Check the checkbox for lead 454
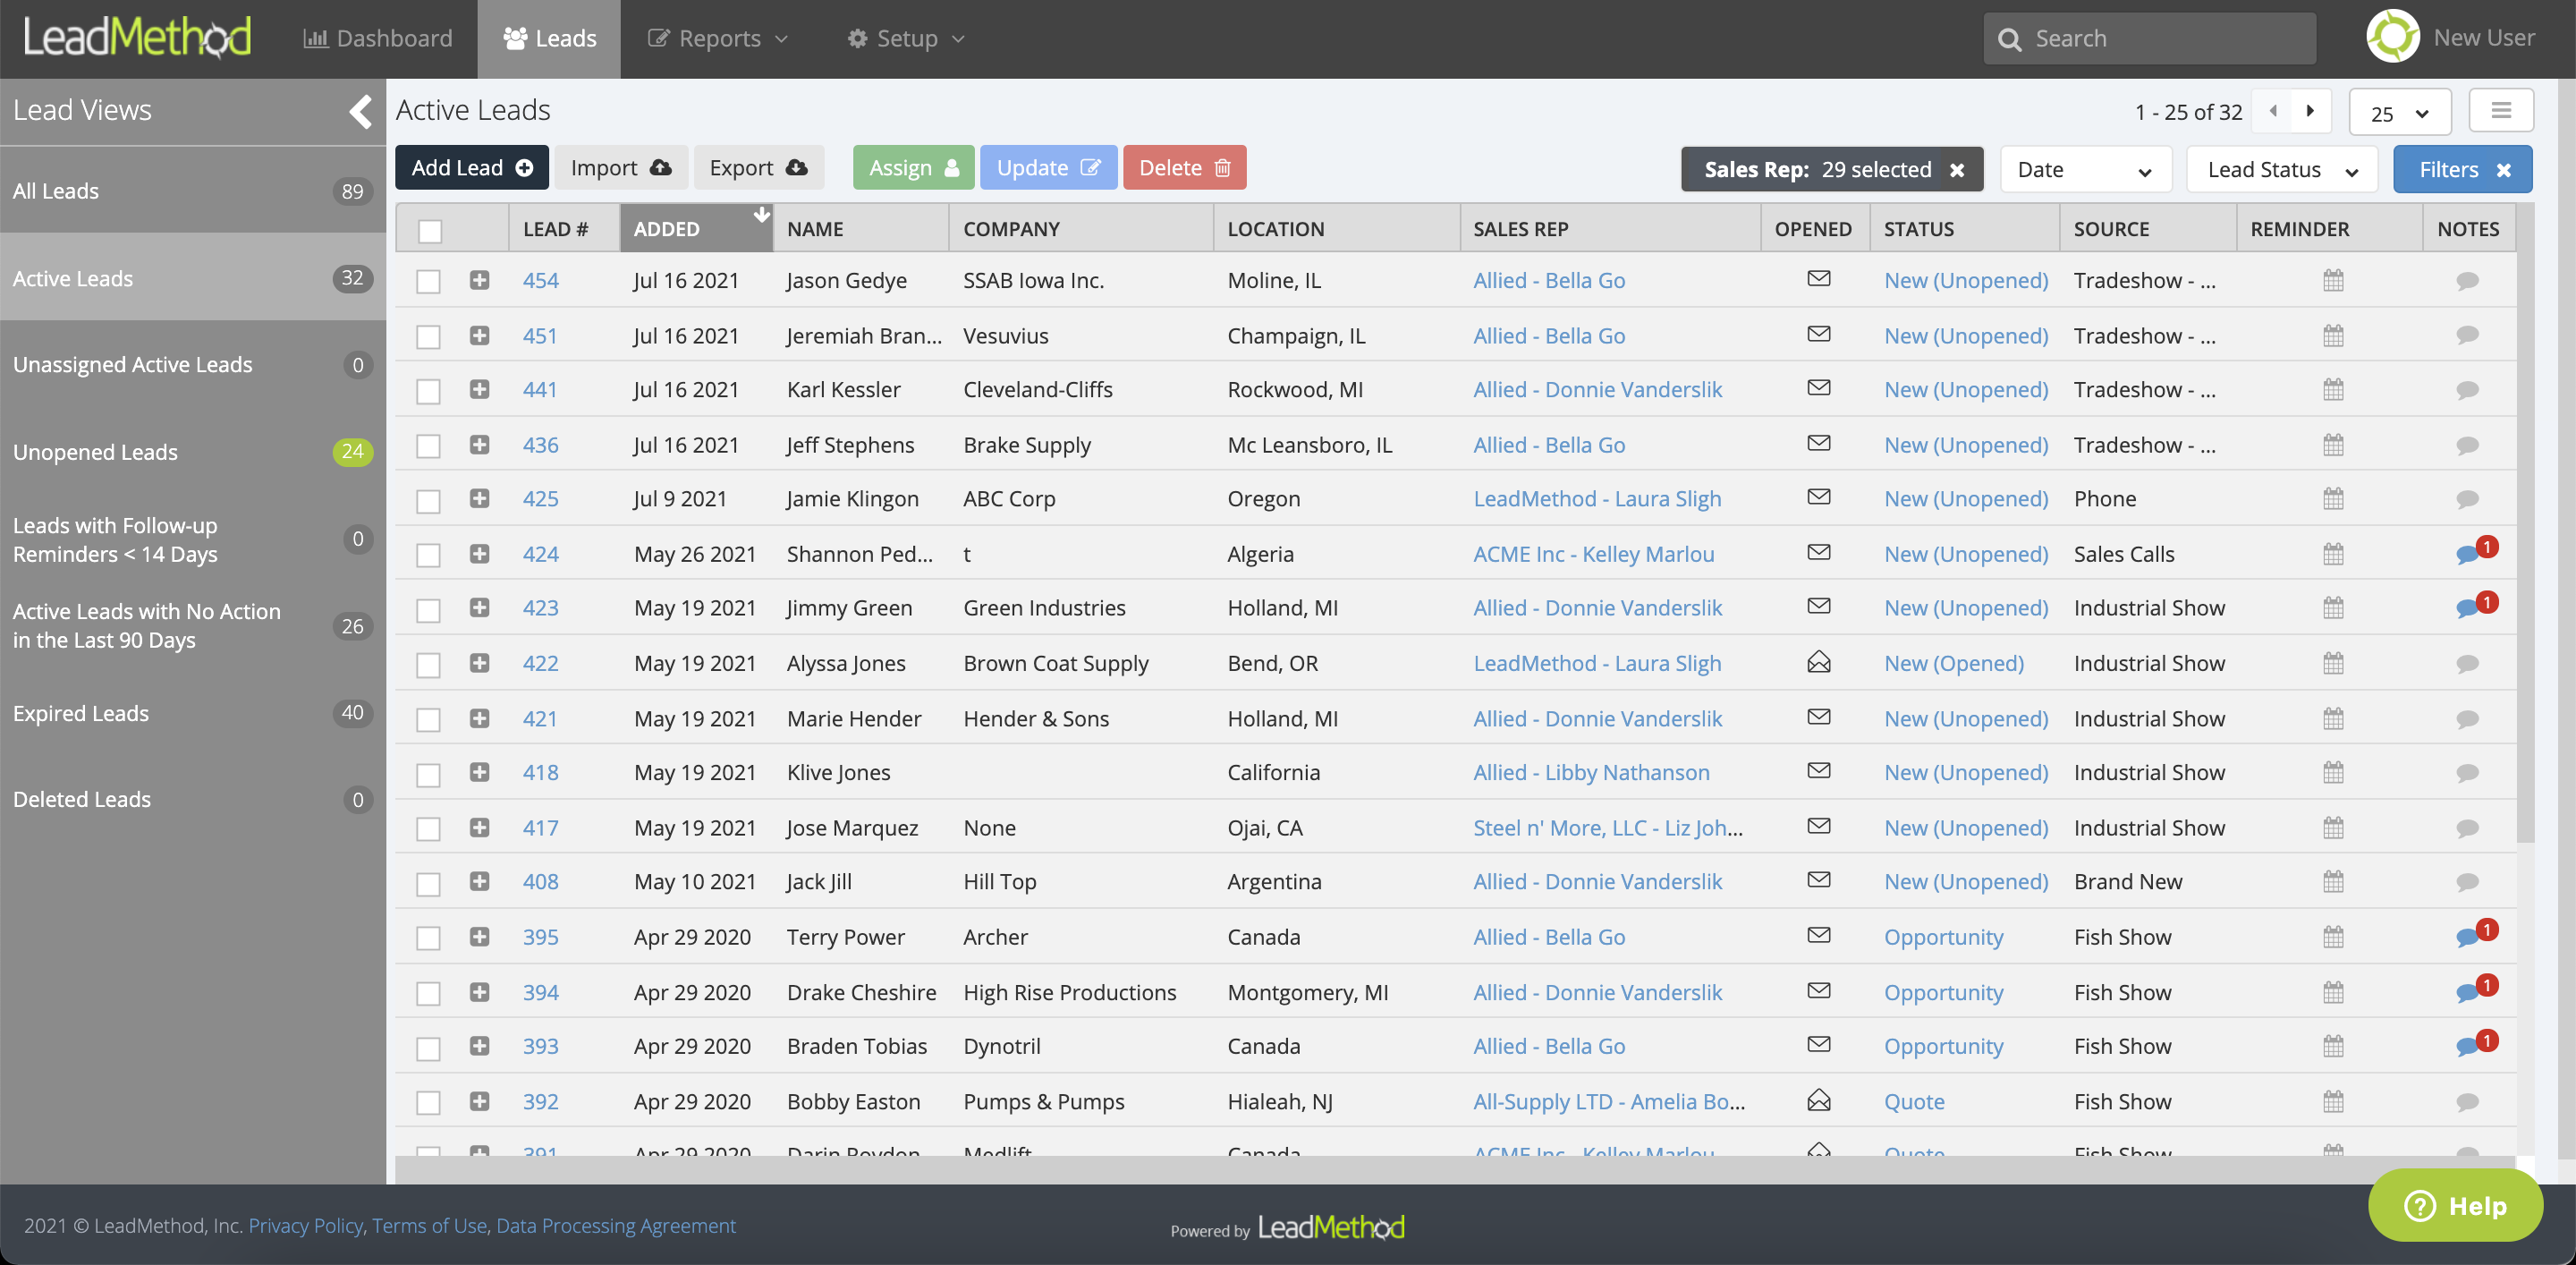2576x1265 pixels. (x=429, y=281)
